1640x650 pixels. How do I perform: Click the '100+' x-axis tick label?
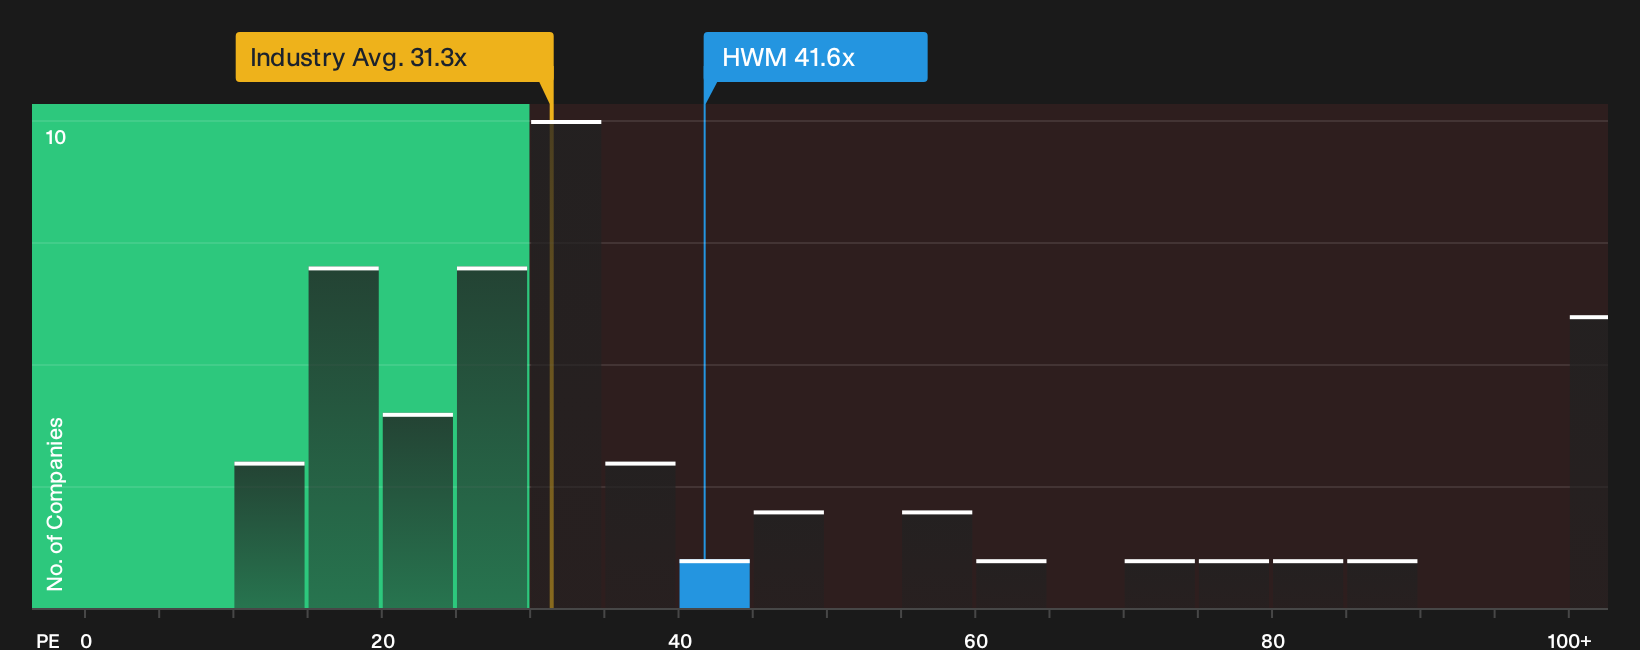point(1569,641)
